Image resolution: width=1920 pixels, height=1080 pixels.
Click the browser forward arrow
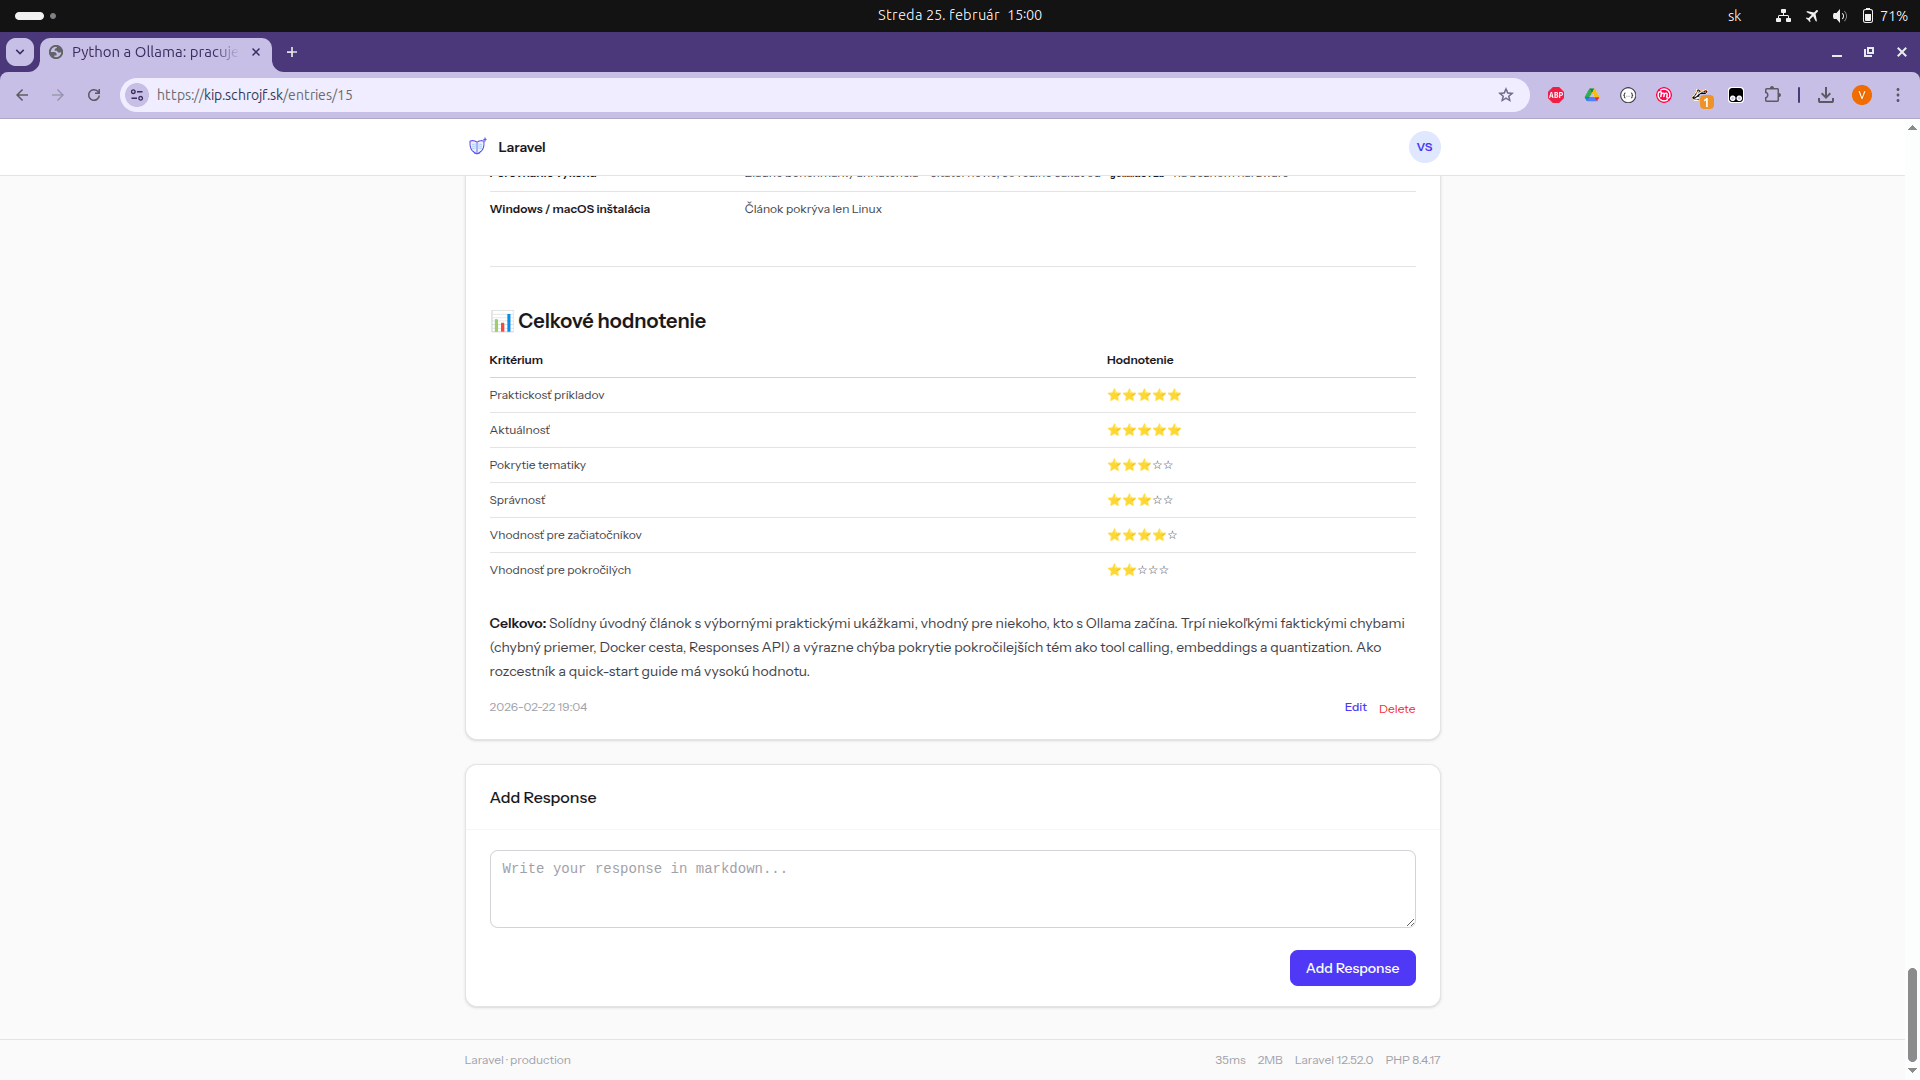click(x=58, y=95)
